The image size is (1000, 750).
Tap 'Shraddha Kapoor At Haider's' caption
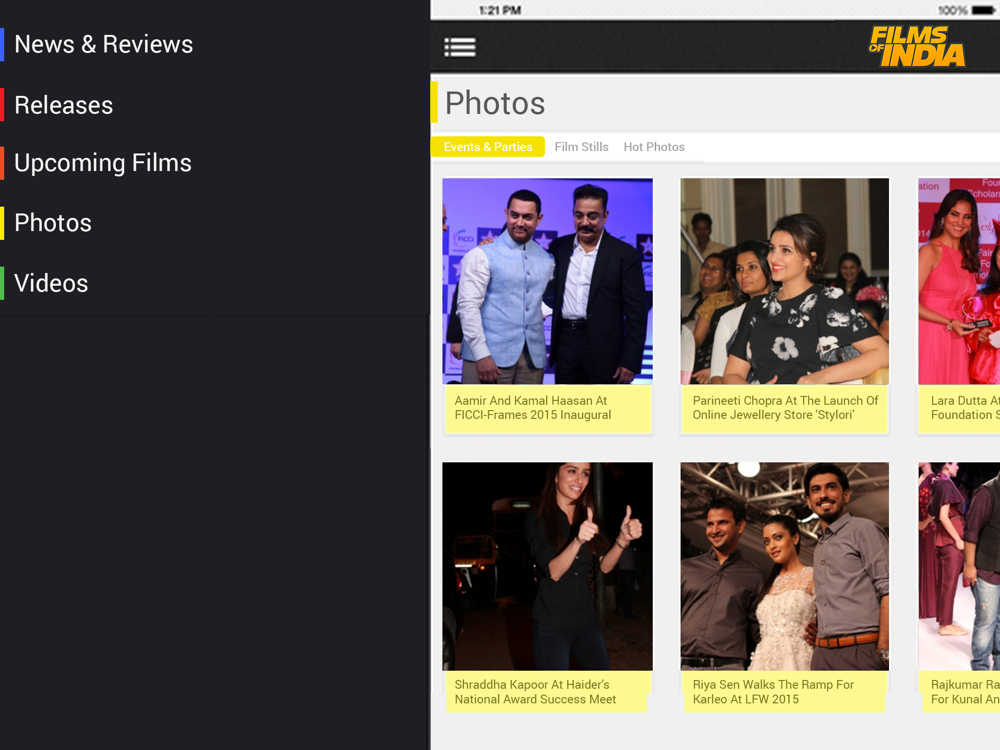coord(535,692)
